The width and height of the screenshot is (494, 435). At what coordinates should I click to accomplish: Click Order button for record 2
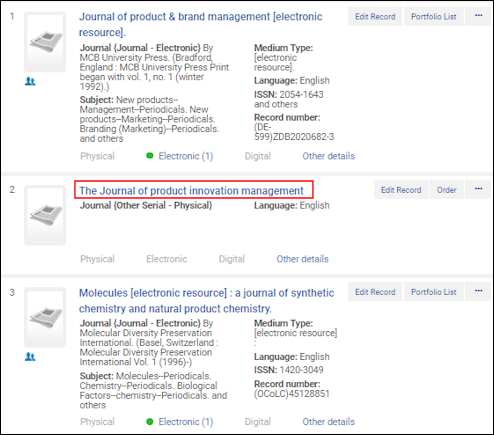click(447, 190)
